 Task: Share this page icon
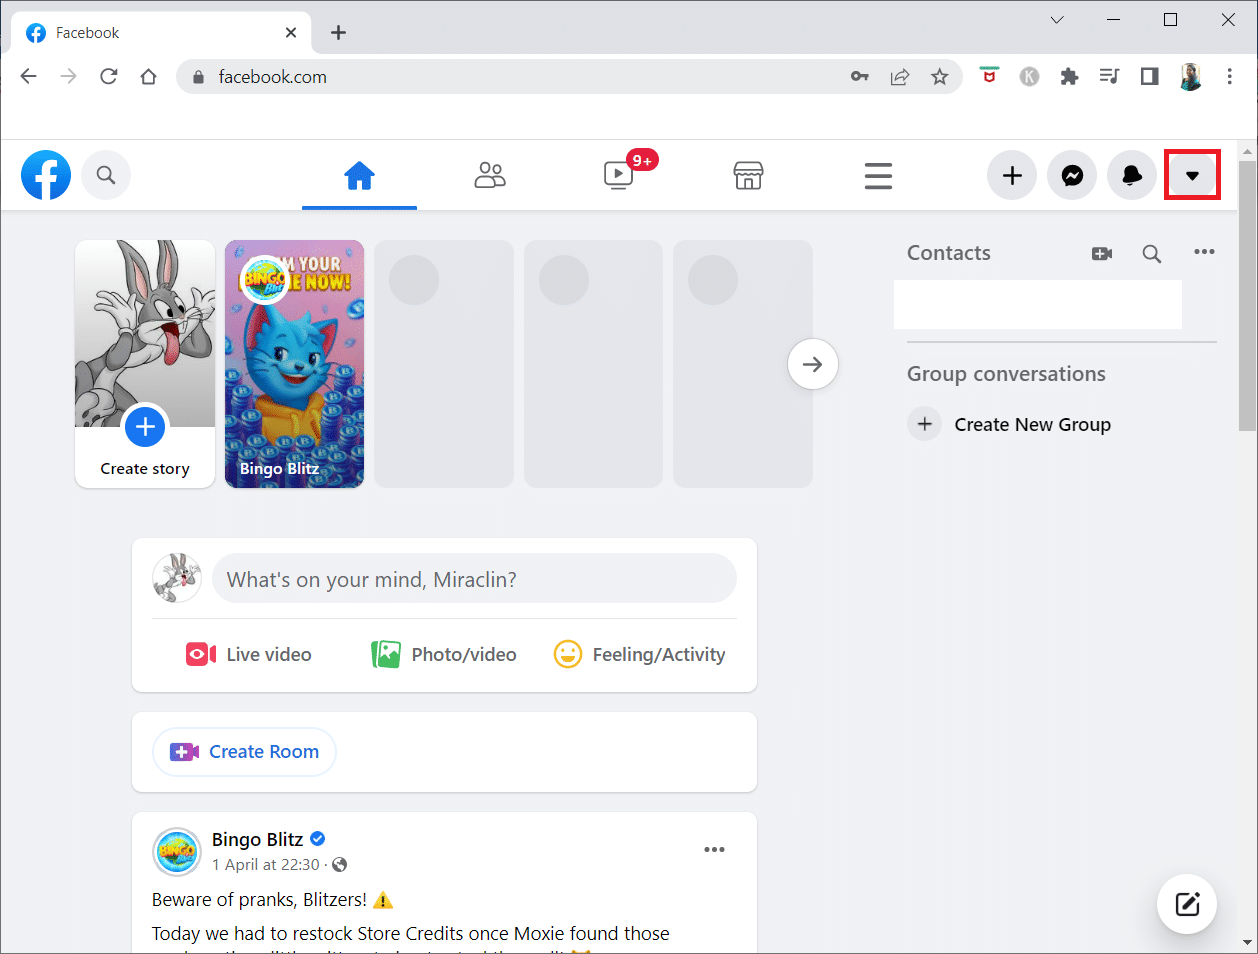tap(900, 76)
